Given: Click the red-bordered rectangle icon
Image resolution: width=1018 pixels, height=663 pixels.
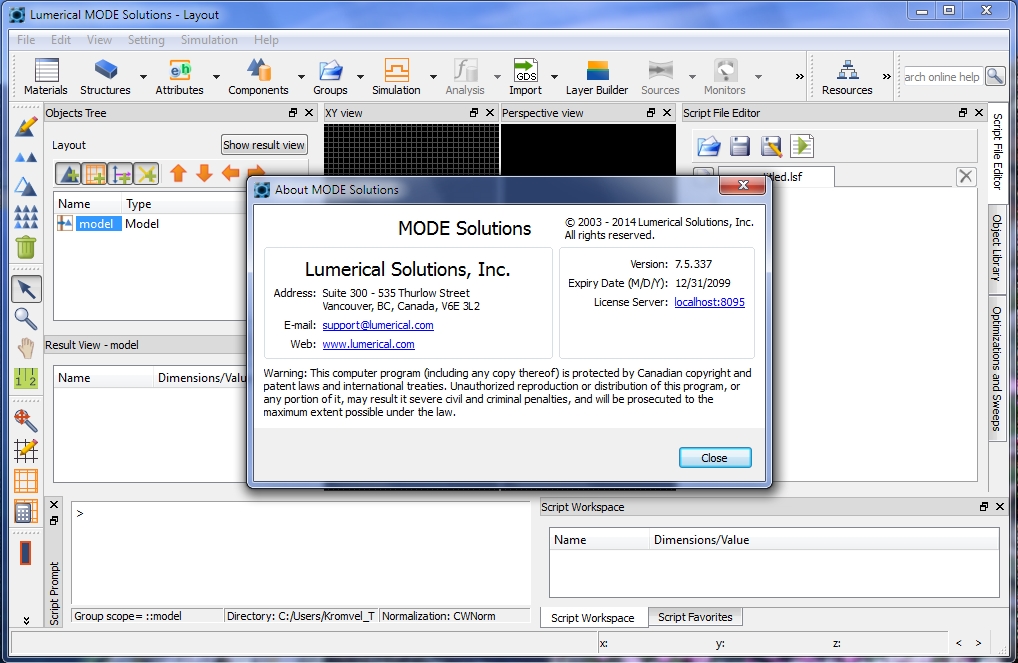Looking at the screenshot, I should pyautogui.click(x=25, y=553).
